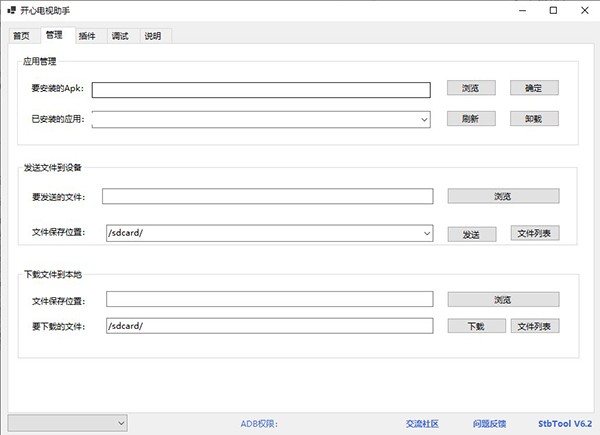Go to the 说明 tab
Screen dimensions: 600x435
coord(152,36)
